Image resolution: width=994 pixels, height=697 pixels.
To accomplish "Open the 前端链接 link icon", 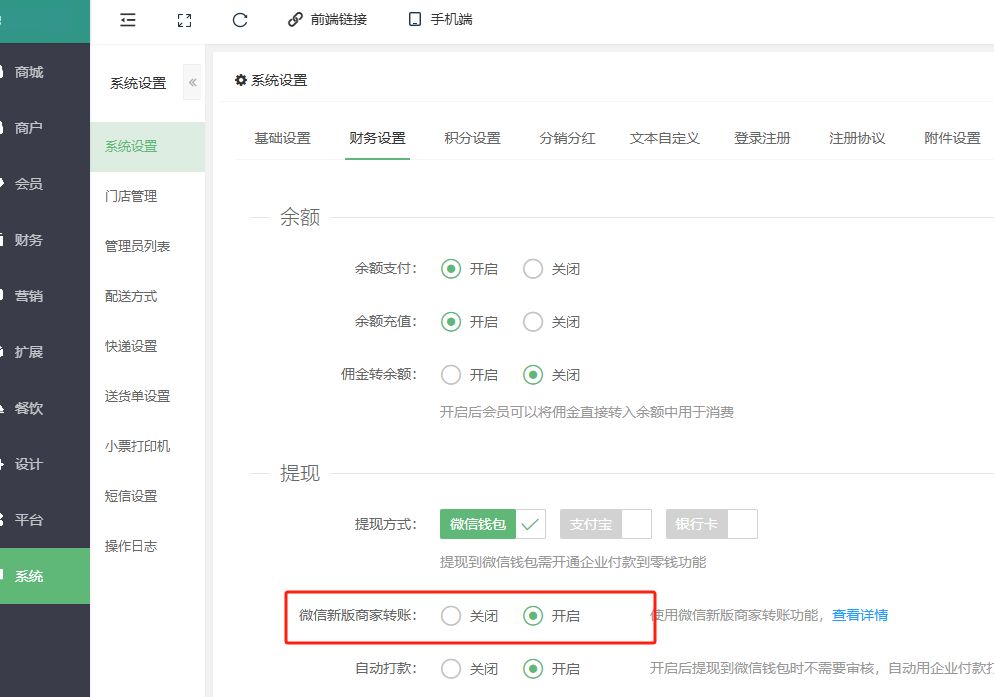I will (295, 20).
